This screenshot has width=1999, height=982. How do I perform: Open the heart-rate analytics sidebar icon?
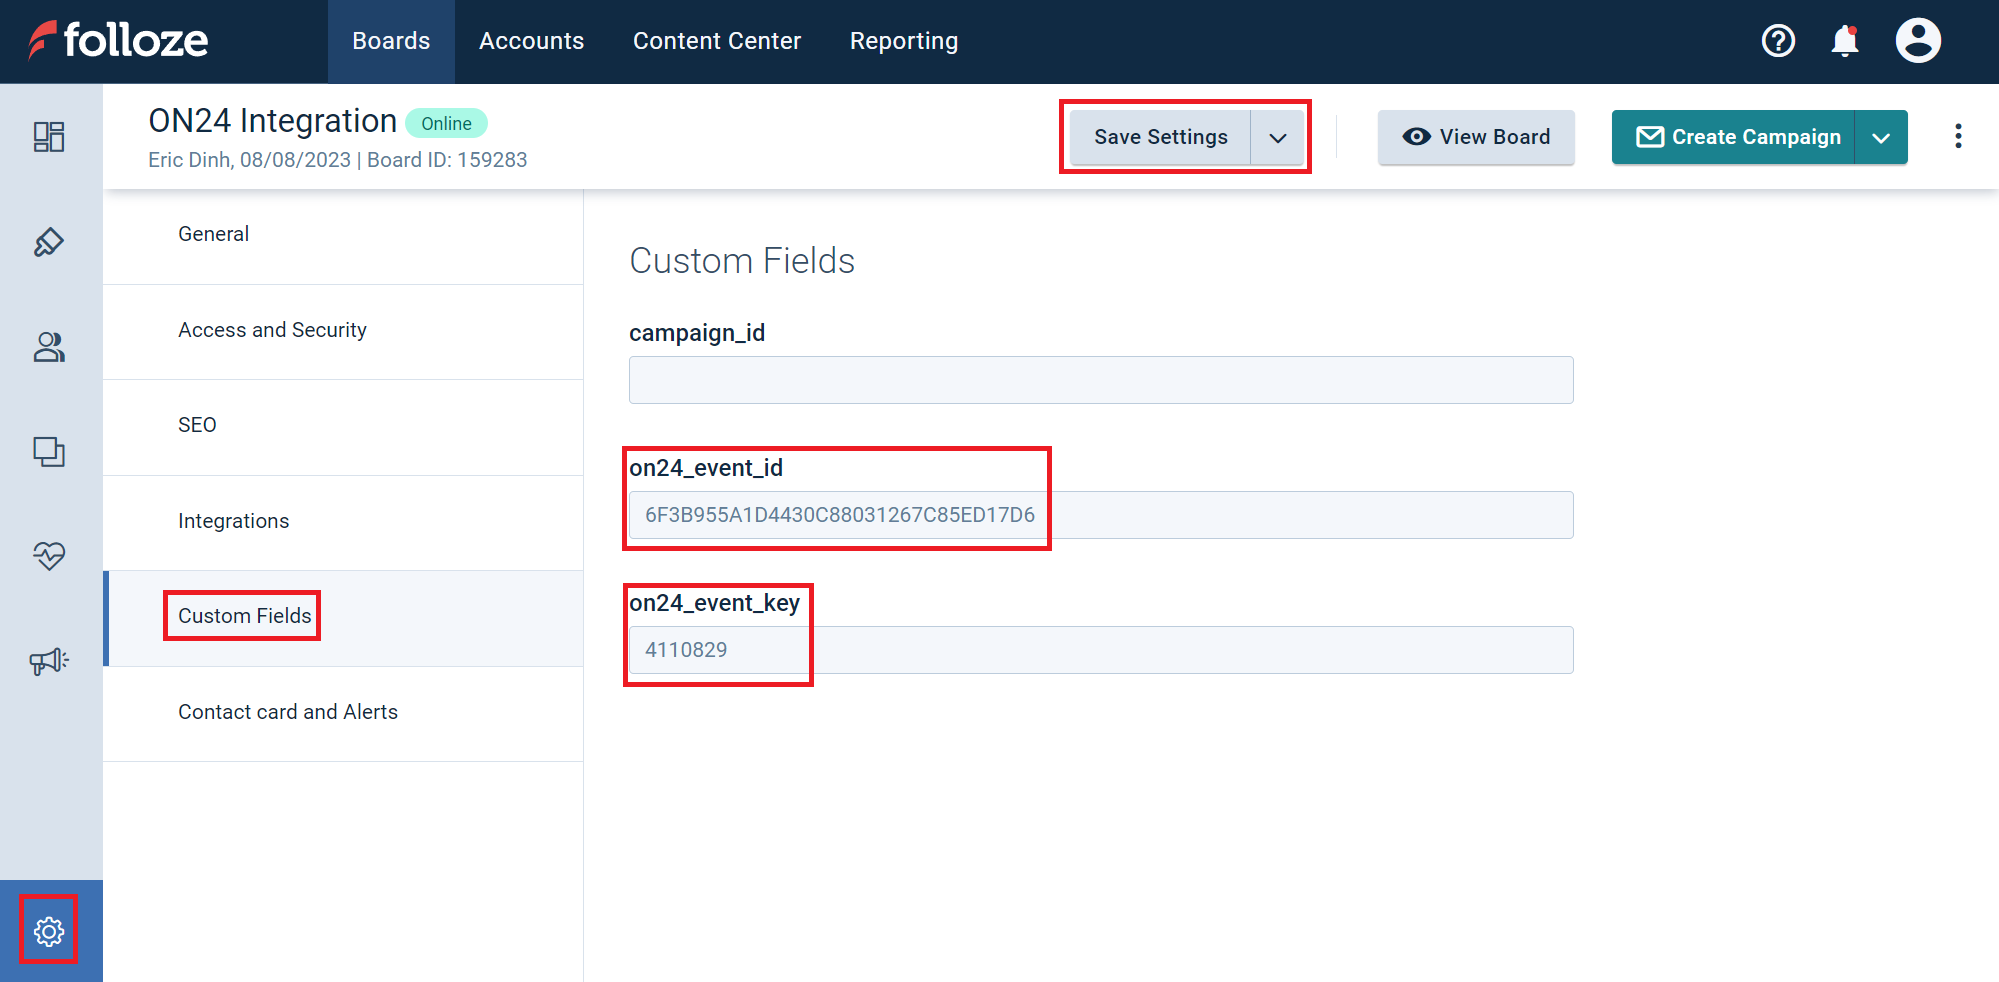point(49,555)
